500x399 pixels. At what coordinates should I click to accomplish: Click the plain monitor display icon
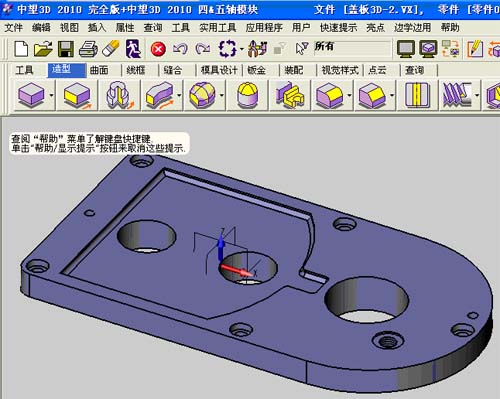tap(405, 49)
